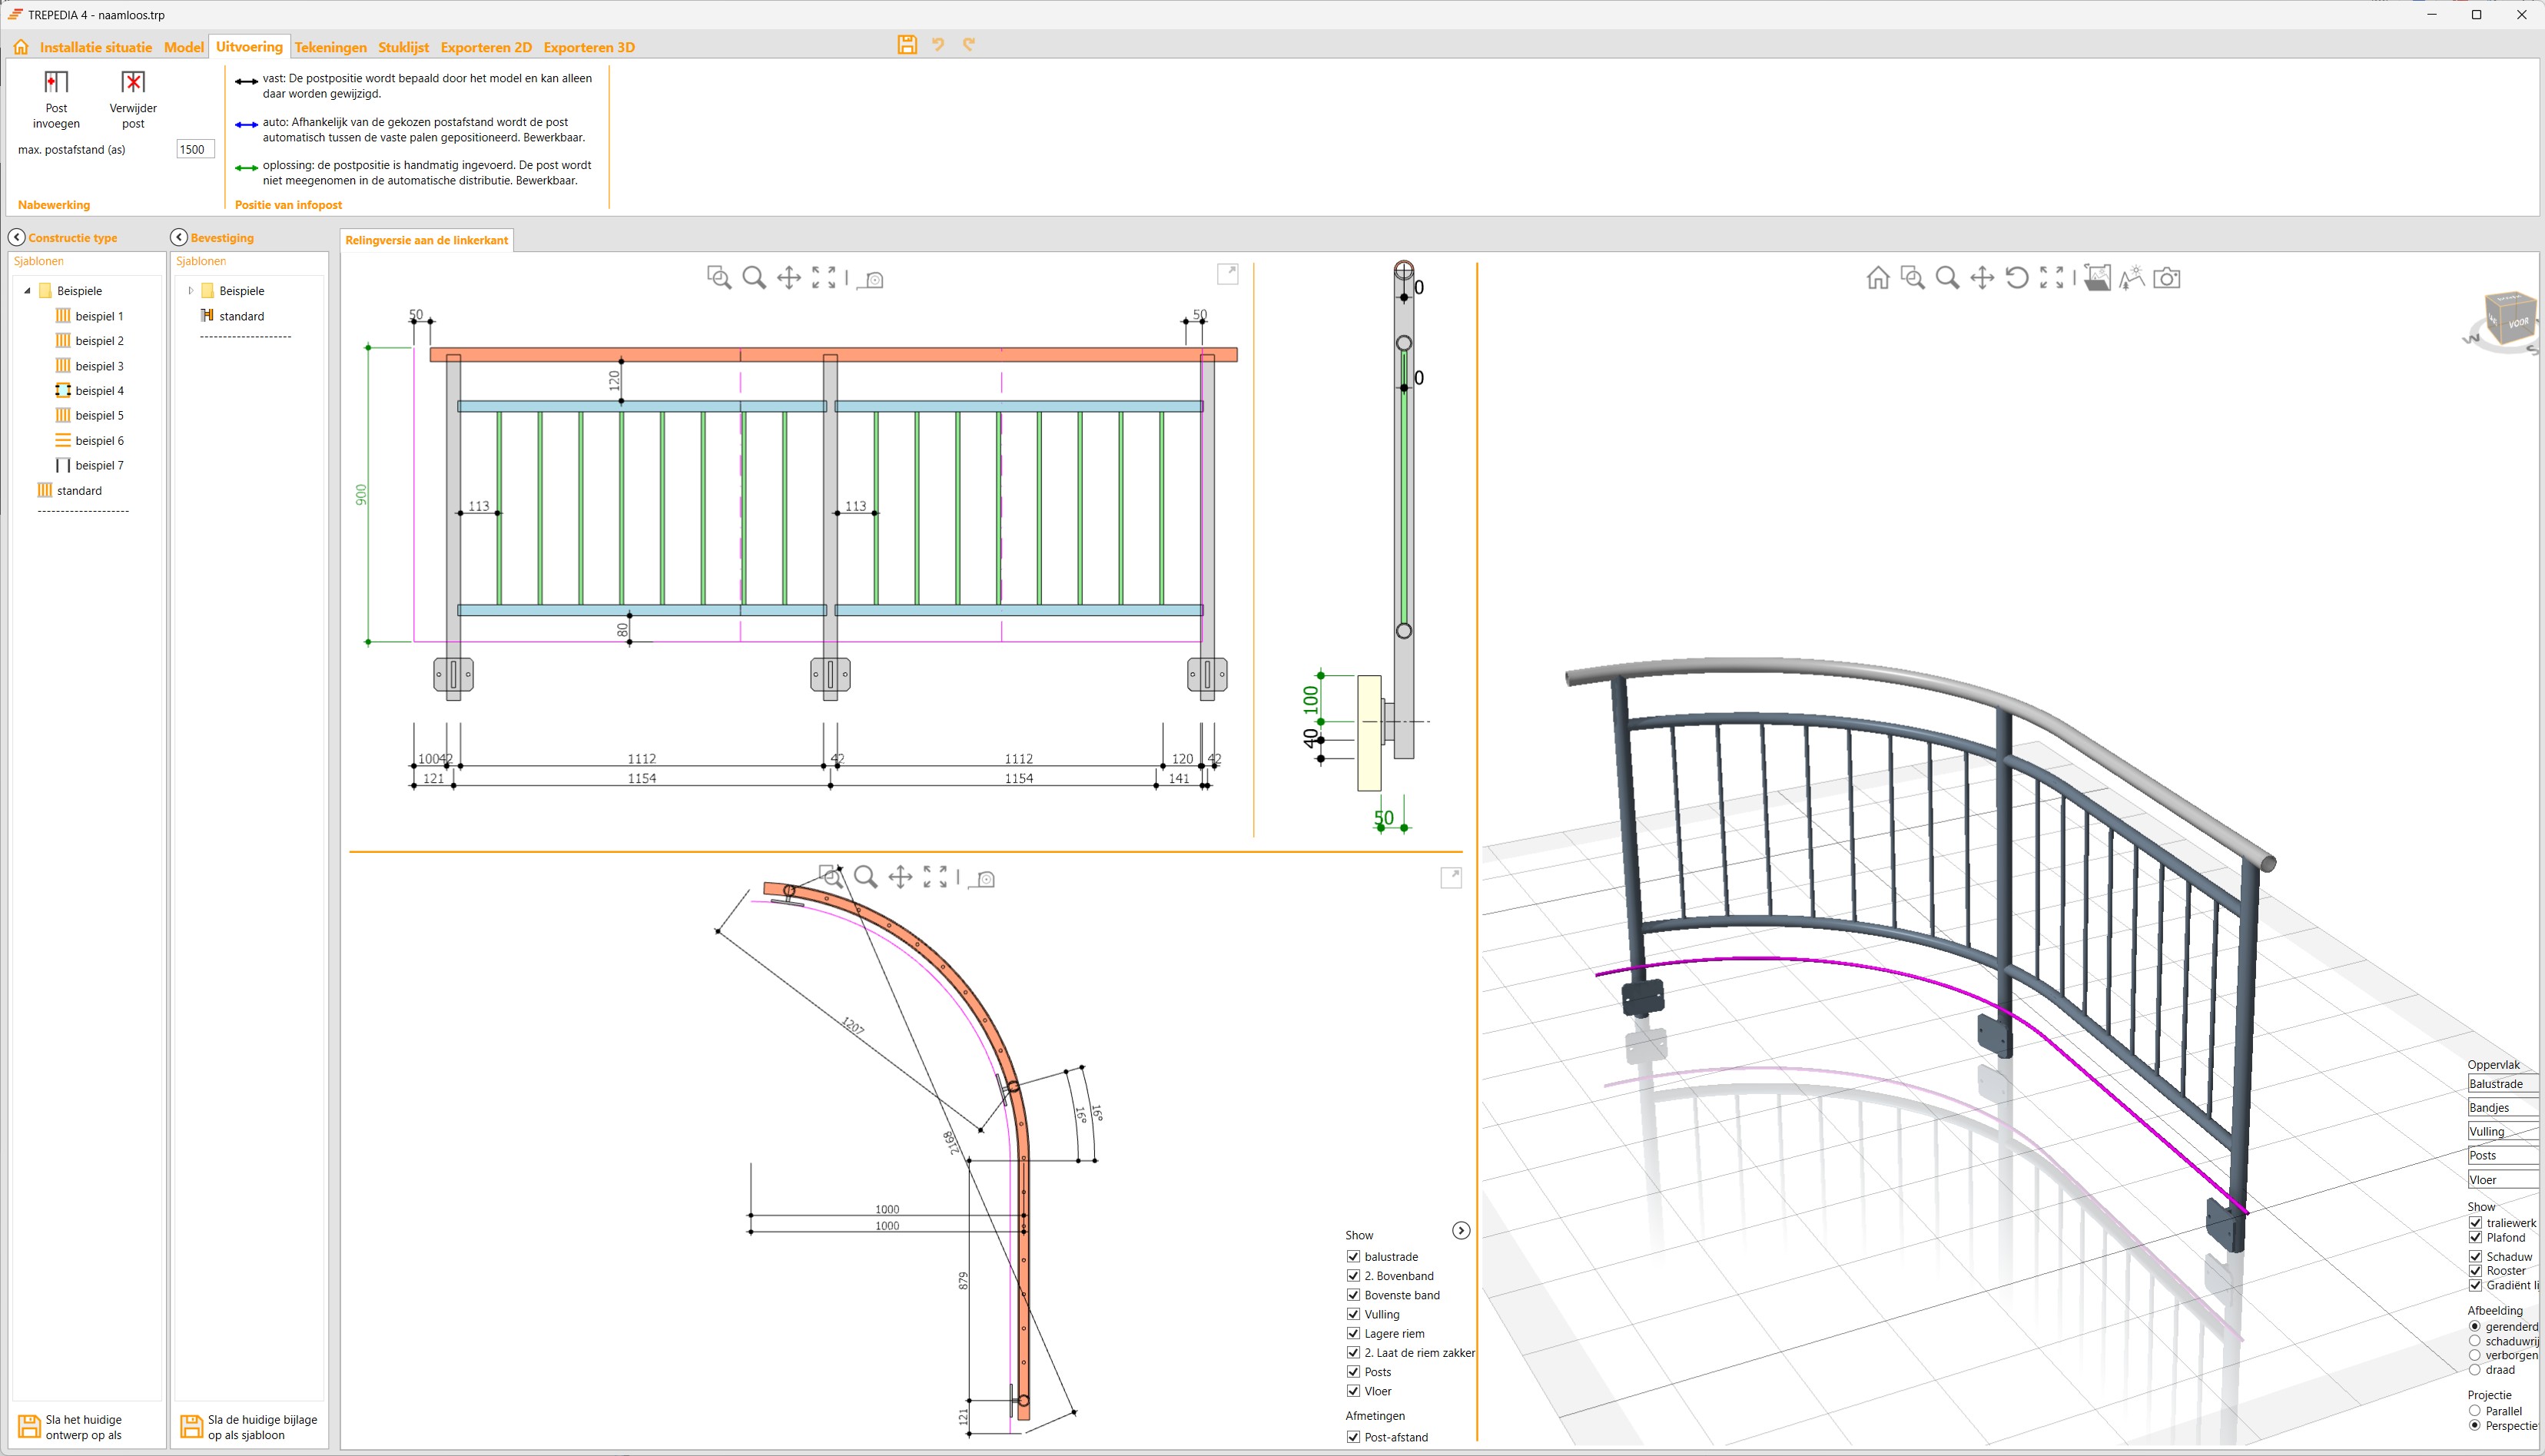The image size is (2545, 1456).
Task: Click the home icon in 3D view toolbar
Action: pyautogui.click(x=1877, y=278)
